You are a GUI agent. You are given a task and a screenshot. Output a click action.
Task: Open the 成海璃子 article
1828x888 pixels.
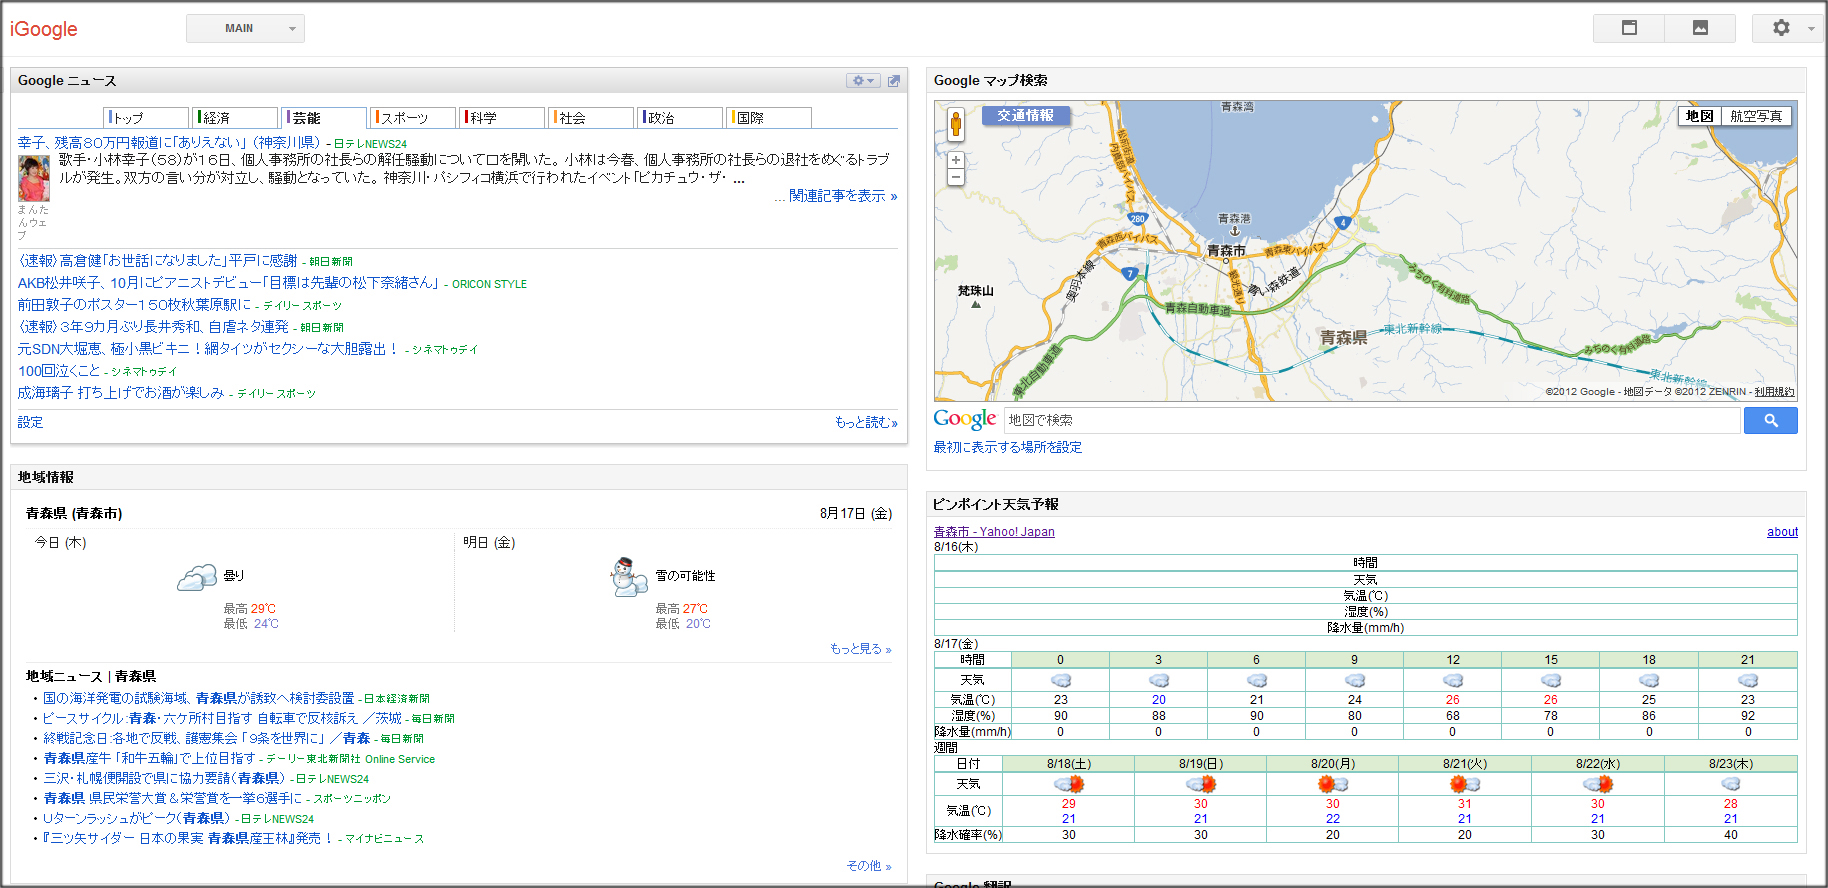[x=121, y=393]
